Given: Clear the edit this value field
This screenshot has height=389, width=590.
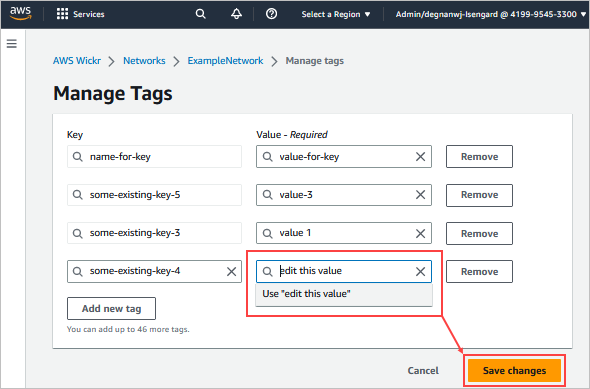Looking at the screenshot, I should coord(420,271).
